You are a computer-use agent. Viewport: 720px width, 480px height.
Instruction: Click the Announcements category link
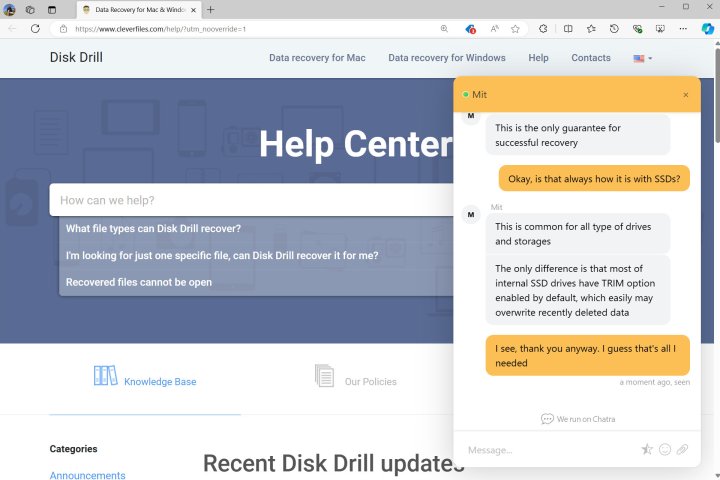click(87, 475)
